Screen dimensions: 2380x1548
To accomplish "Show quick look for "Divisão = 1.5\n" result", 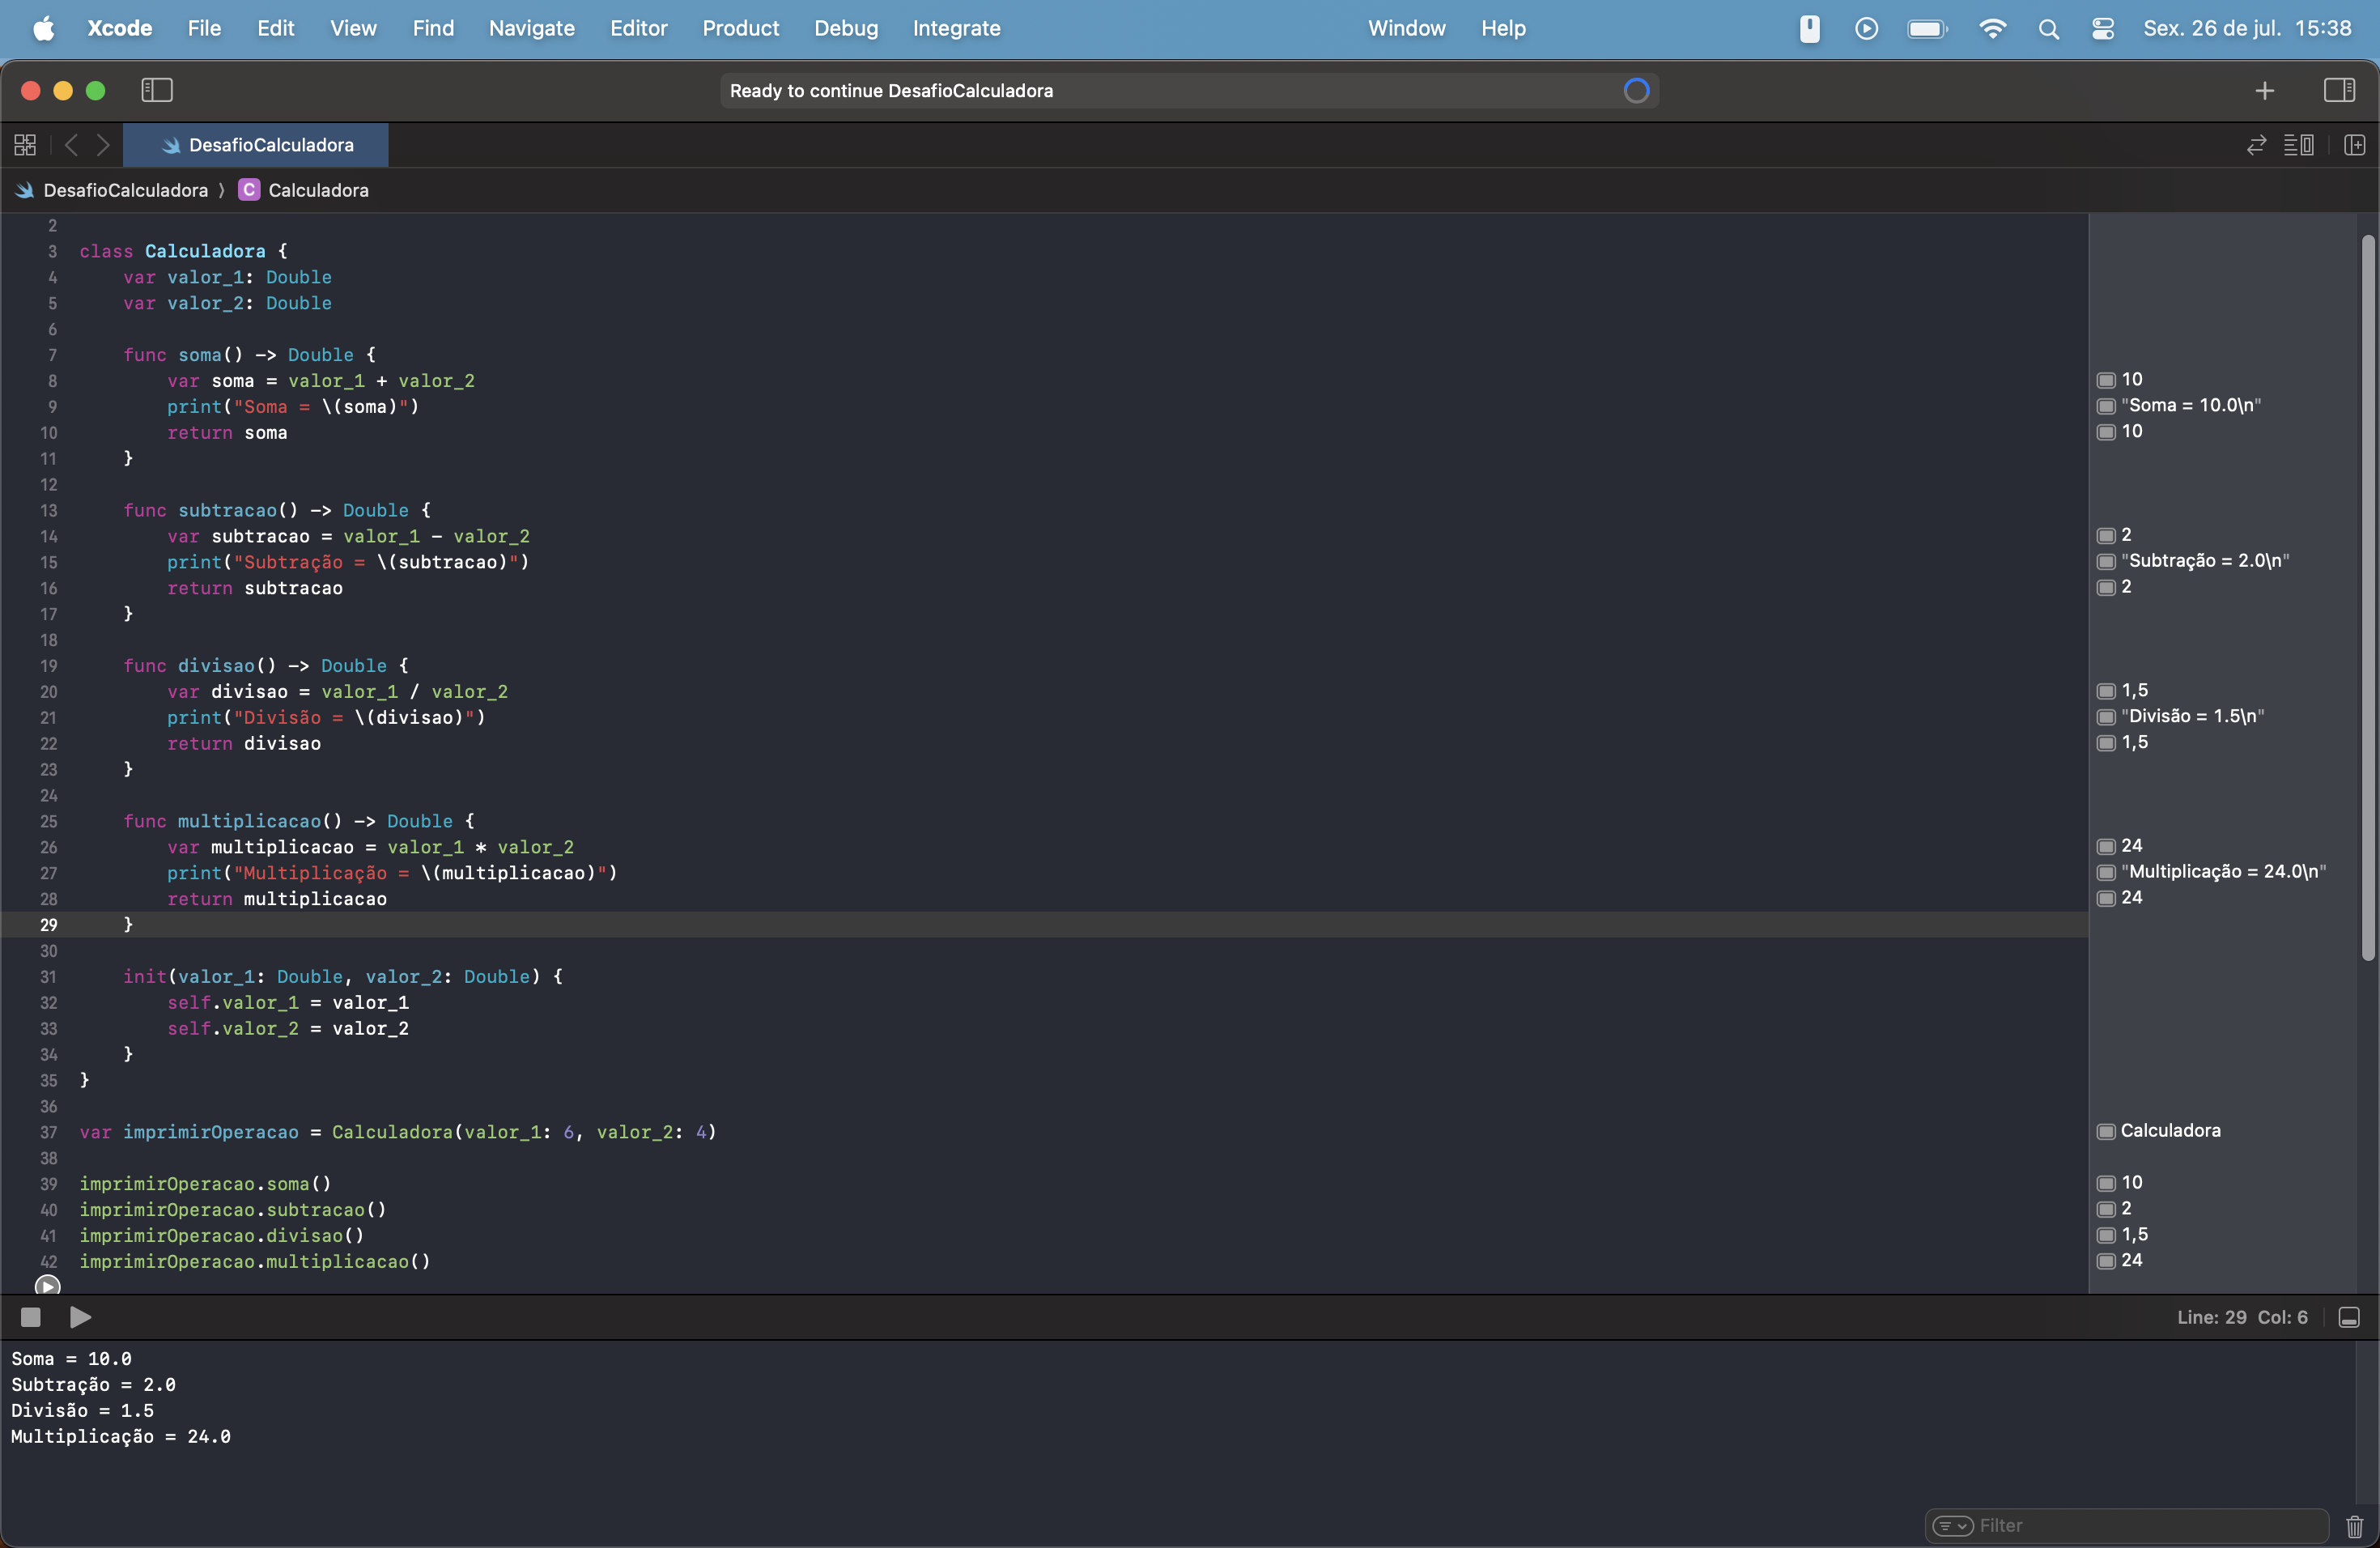I will point(2106,717).
